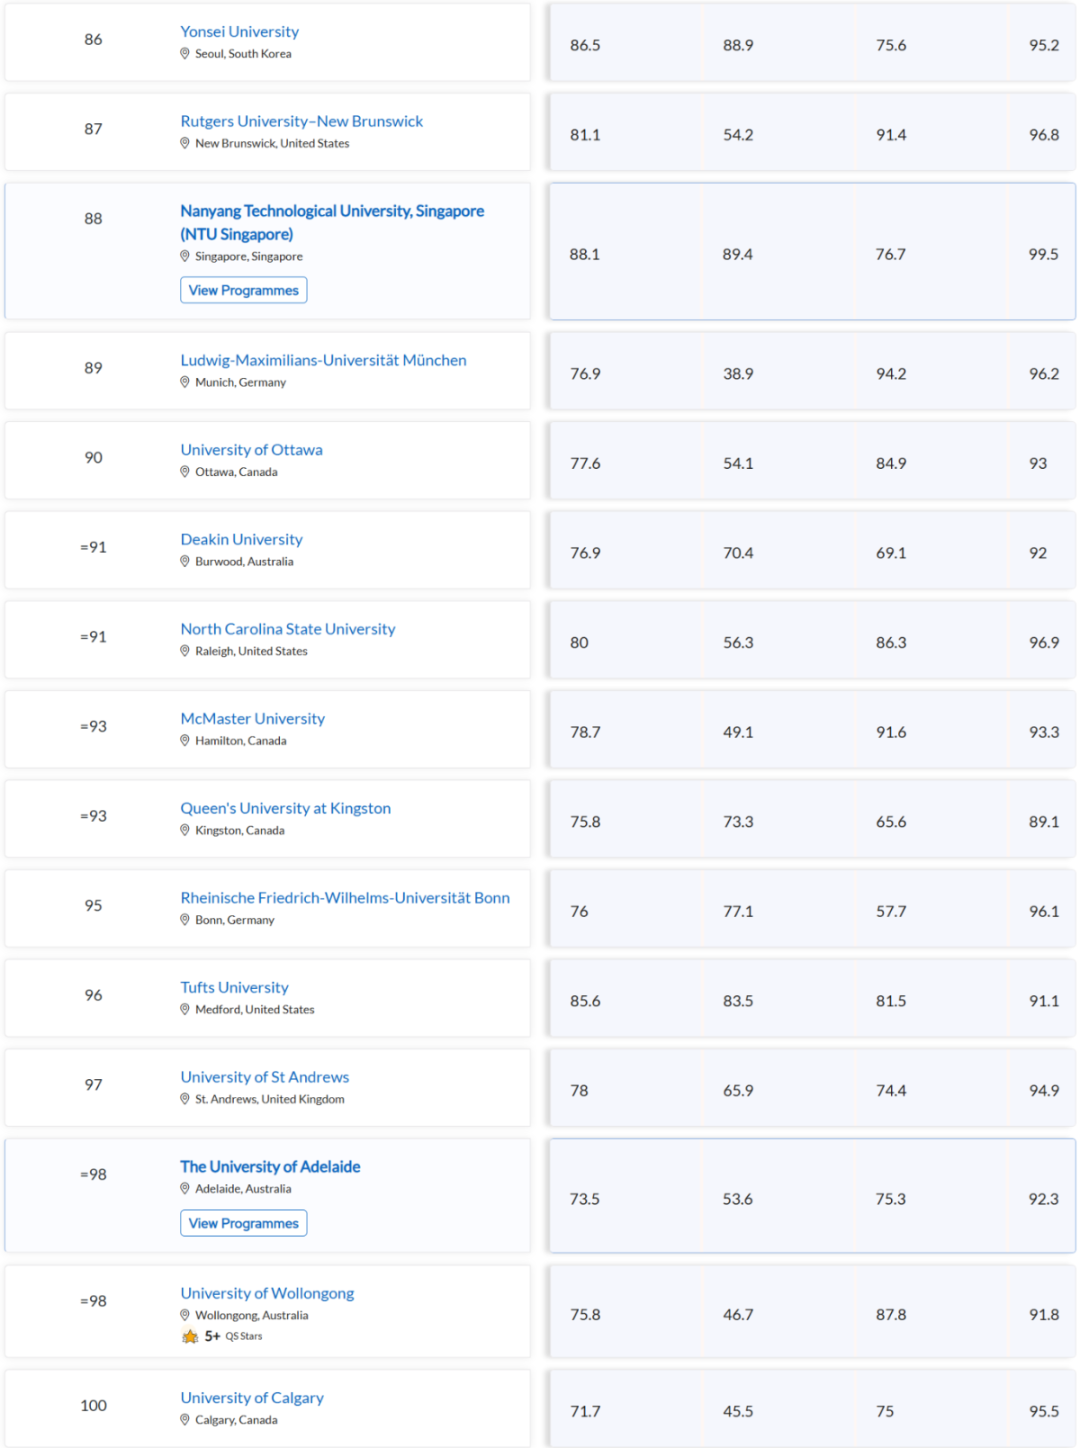Screen dimensions: 1080x1448
Task: Open the Deakin University link
Action: 241,539
